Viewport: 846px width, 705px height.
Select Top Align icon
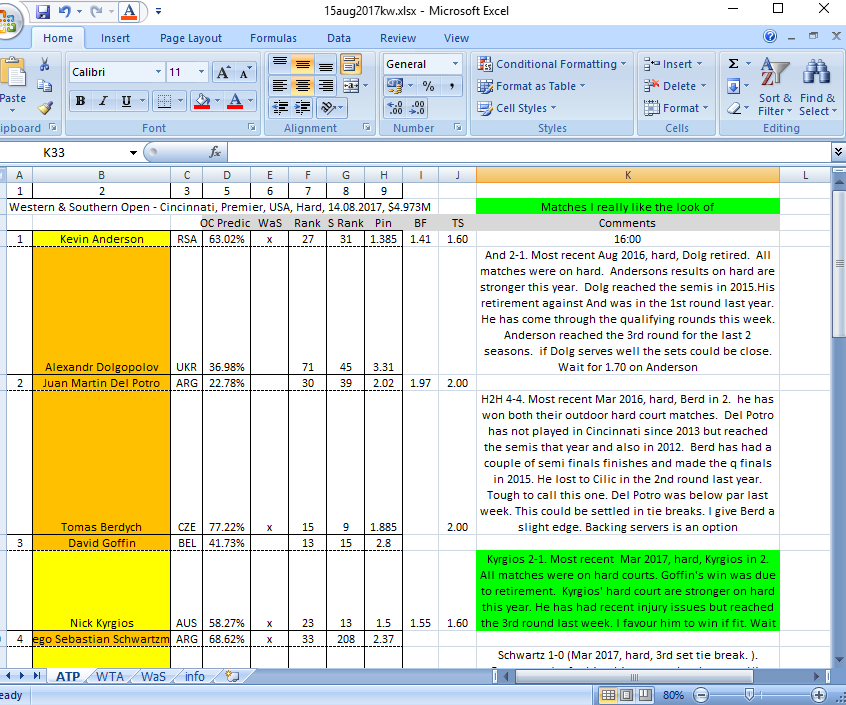(279, 64)
